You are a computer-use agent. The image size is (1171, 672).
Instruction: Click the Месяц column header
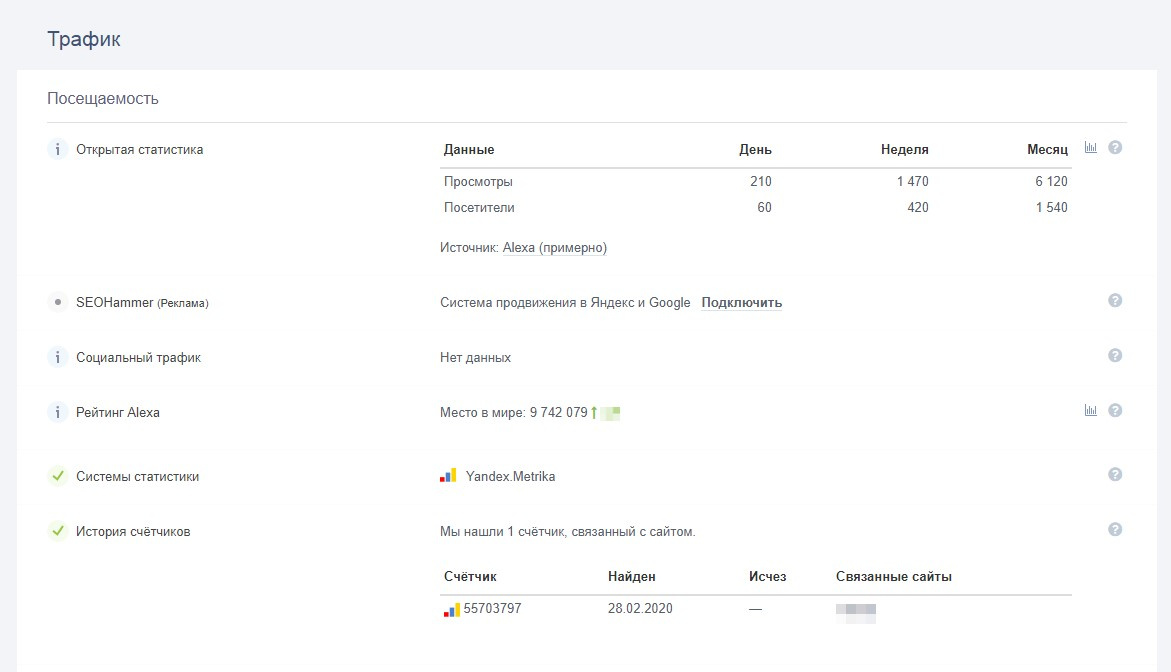[x=1047, y=150]
